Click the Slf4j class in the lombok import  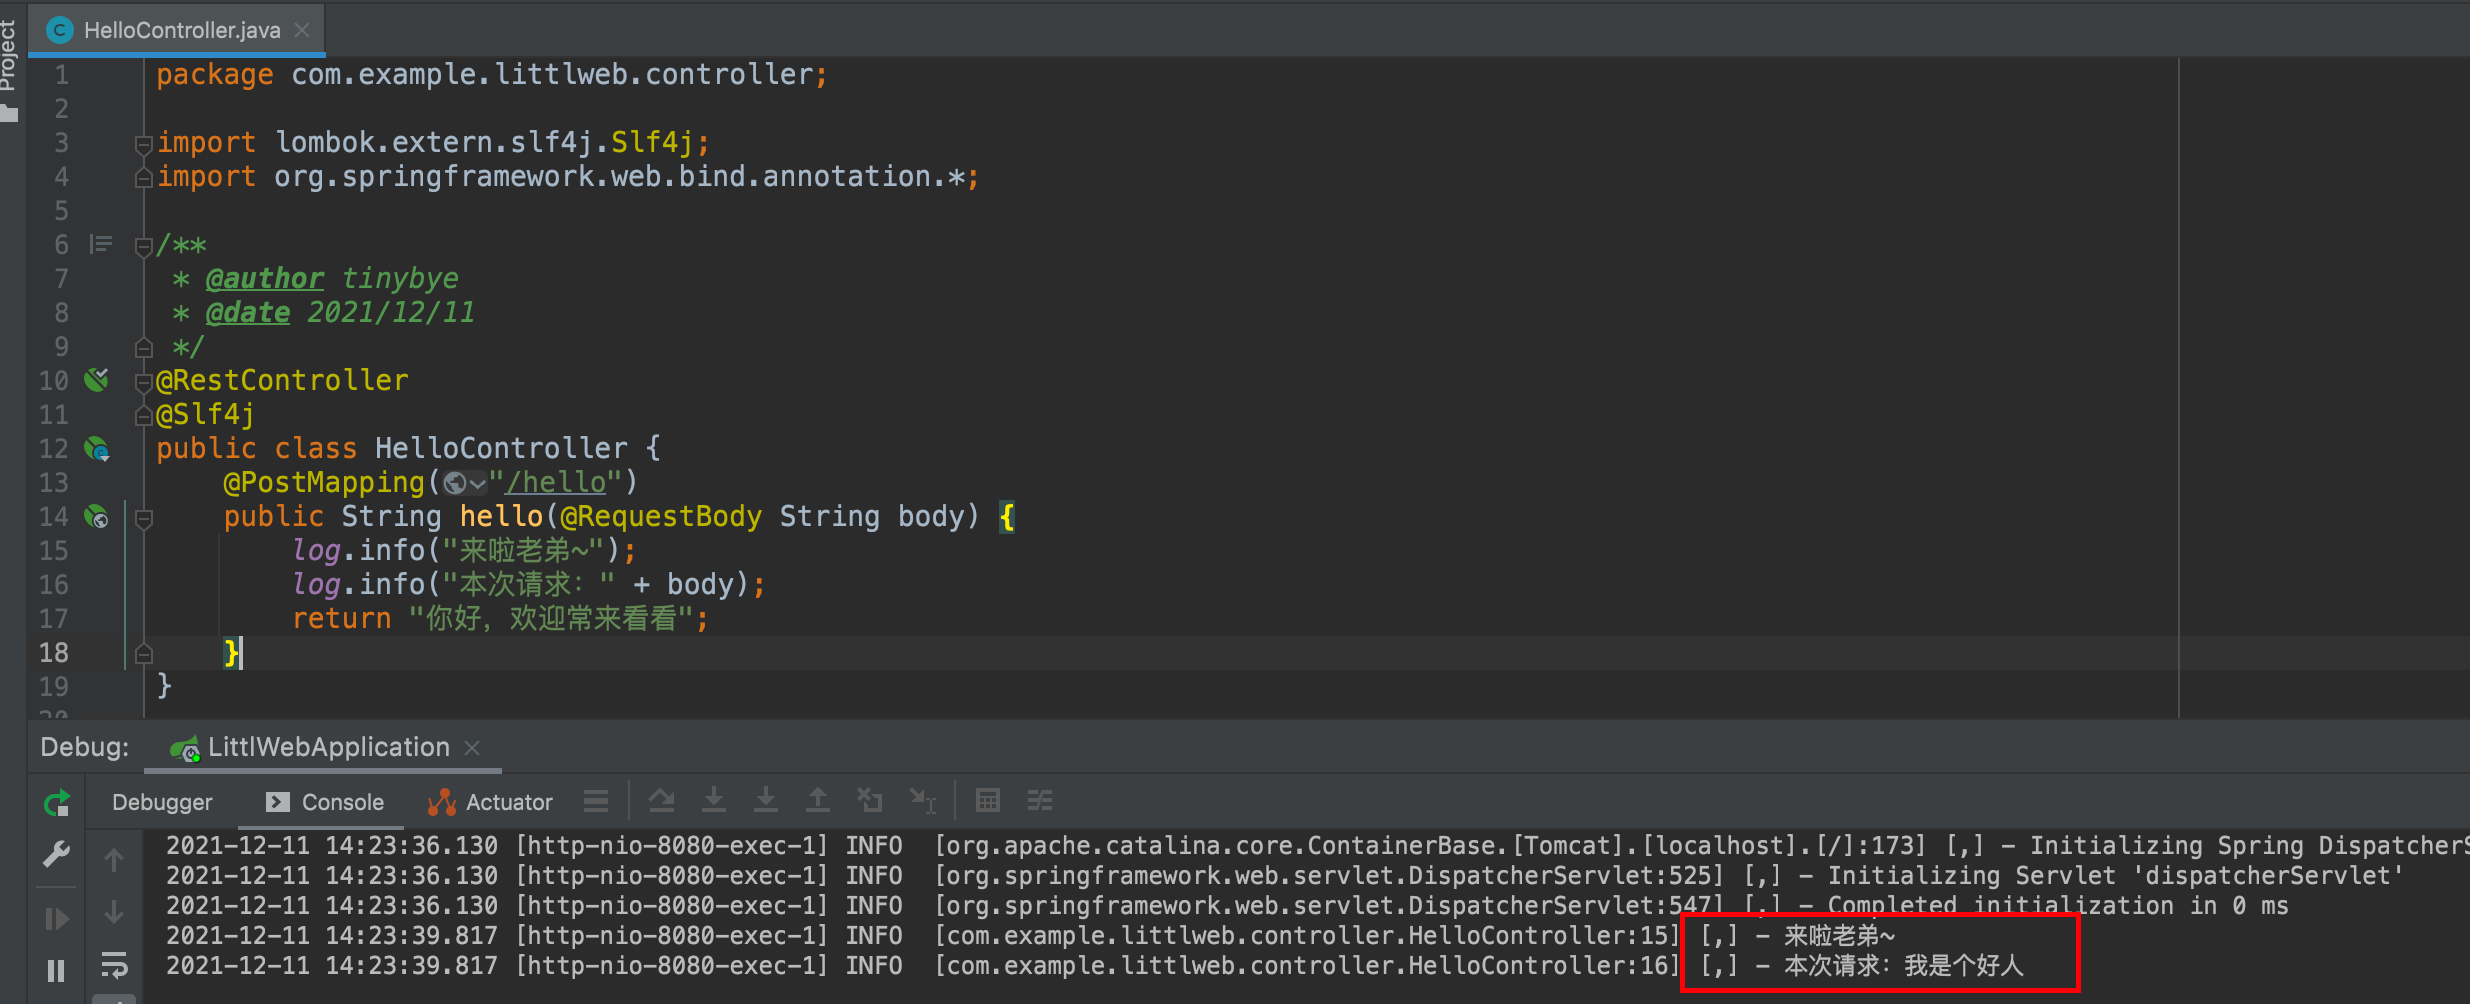[652, 142]
